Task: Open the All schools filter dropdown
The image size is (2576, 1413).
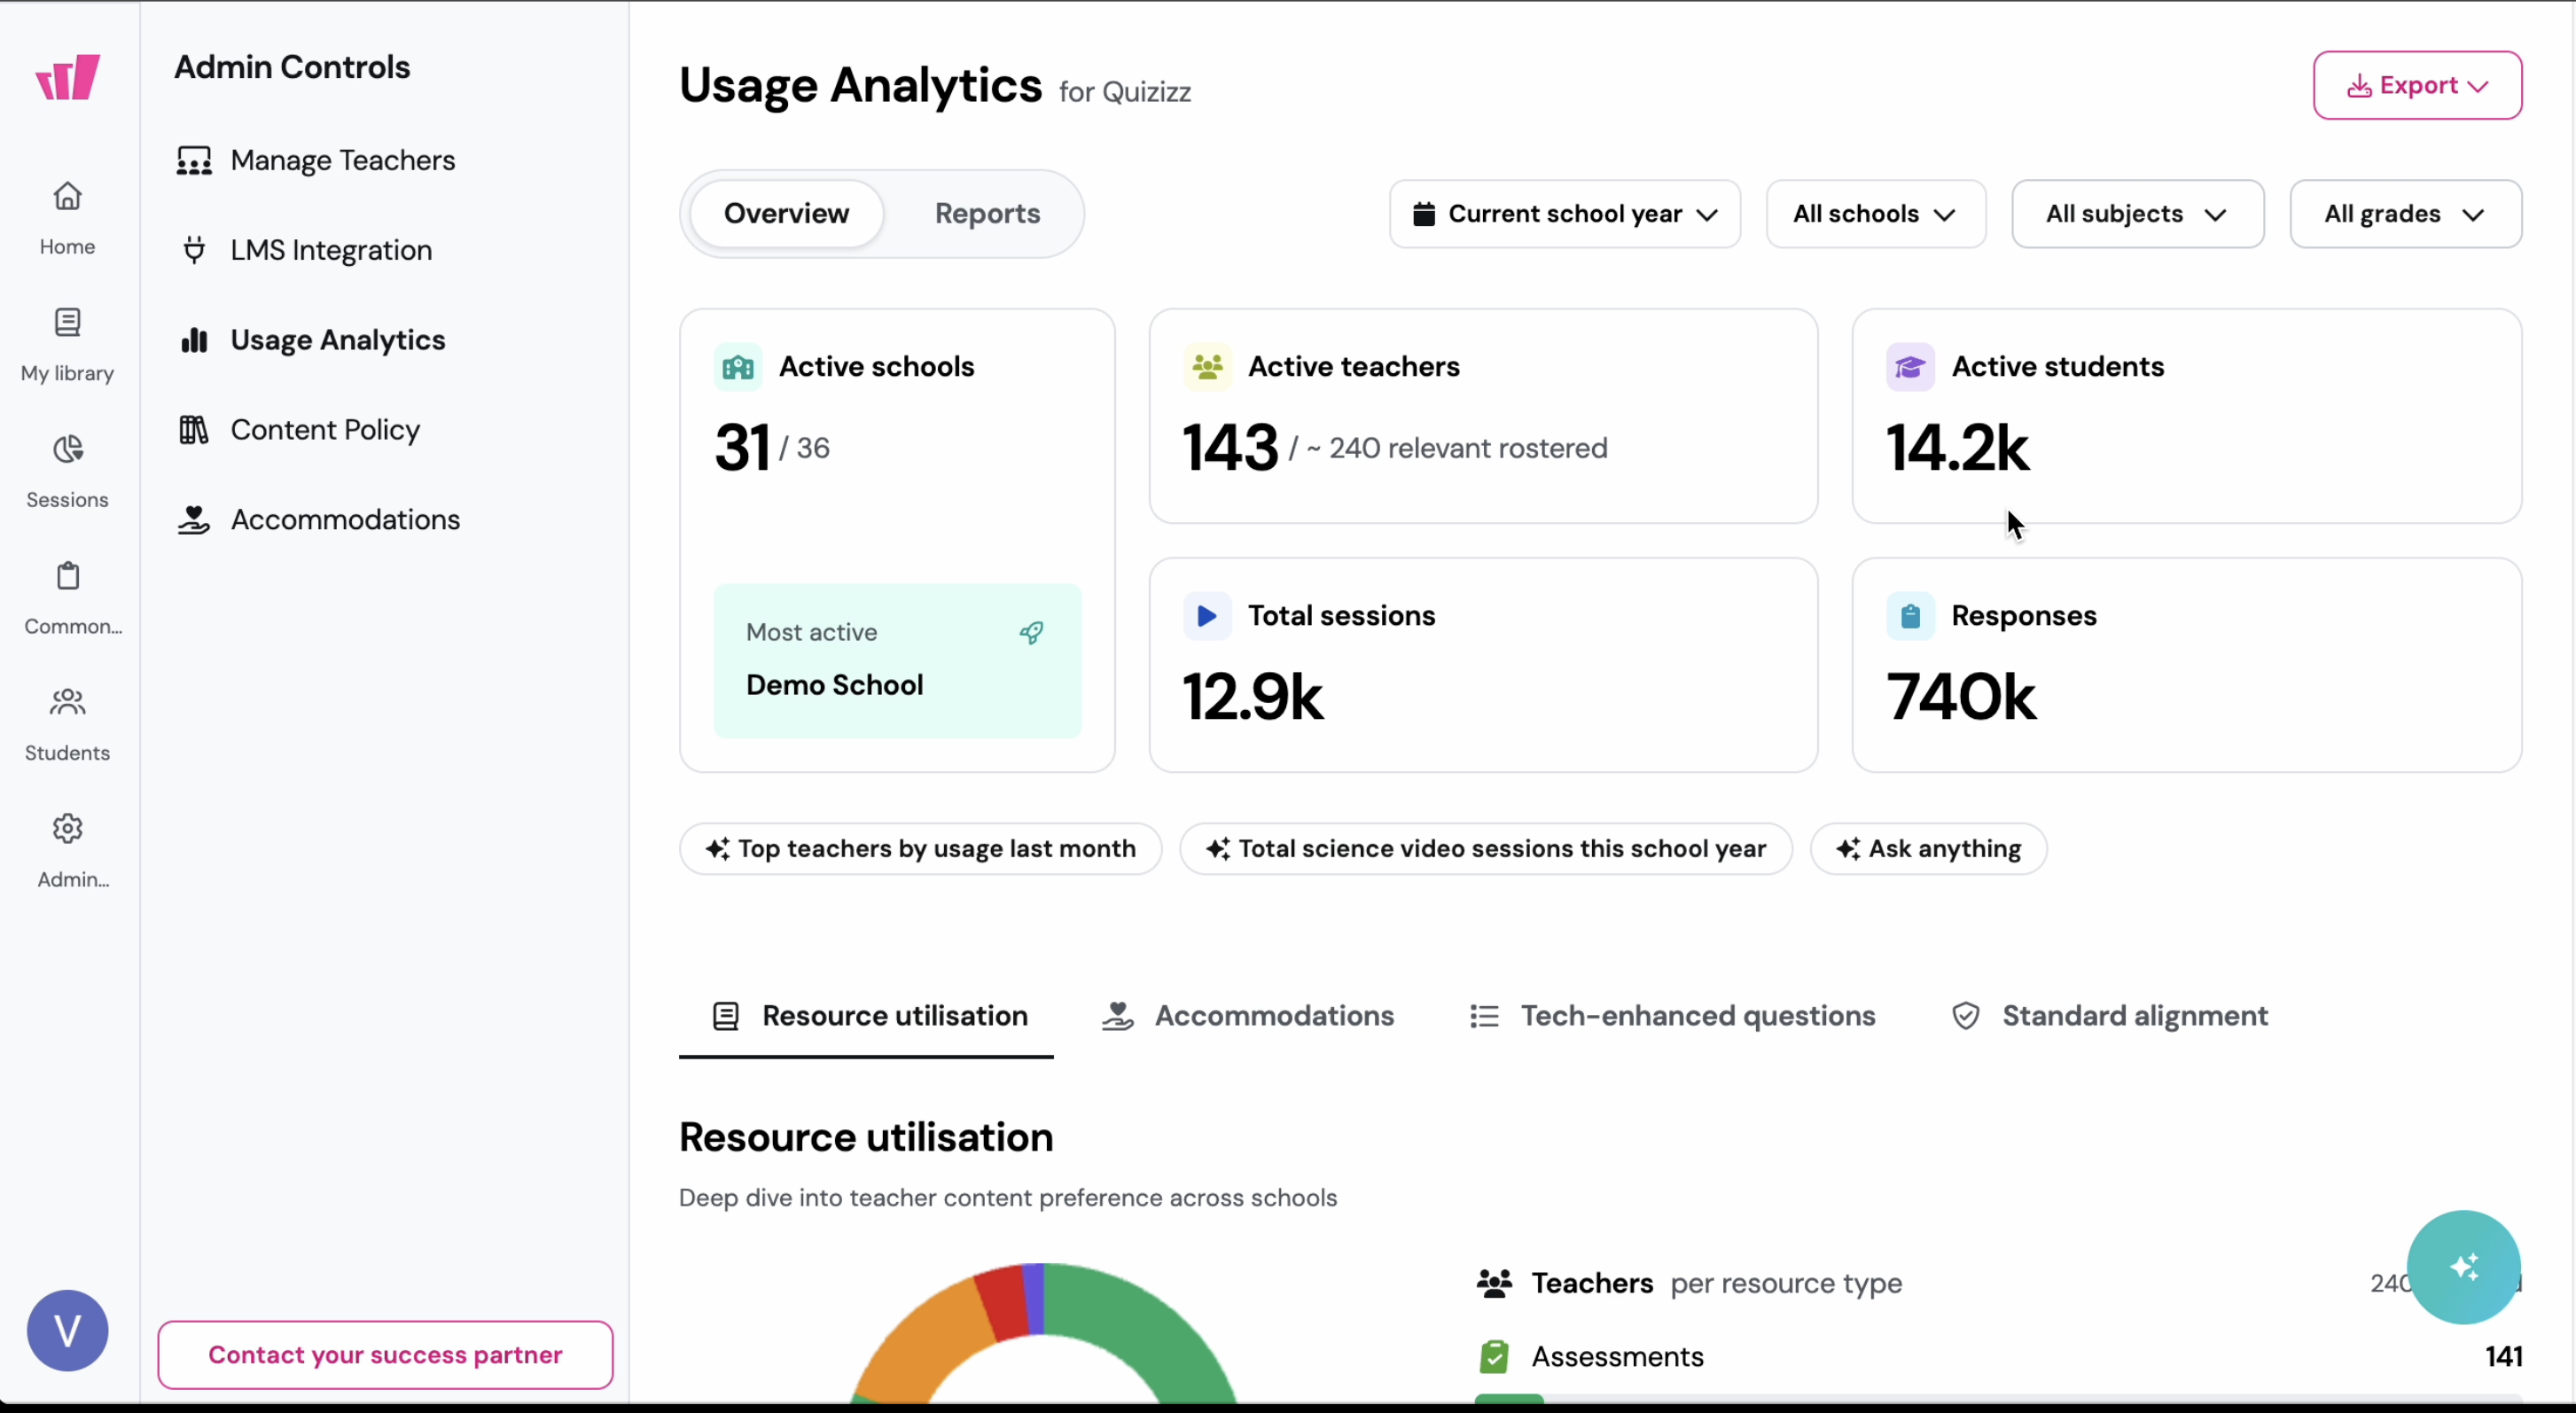Action: tap(1874, 213)
